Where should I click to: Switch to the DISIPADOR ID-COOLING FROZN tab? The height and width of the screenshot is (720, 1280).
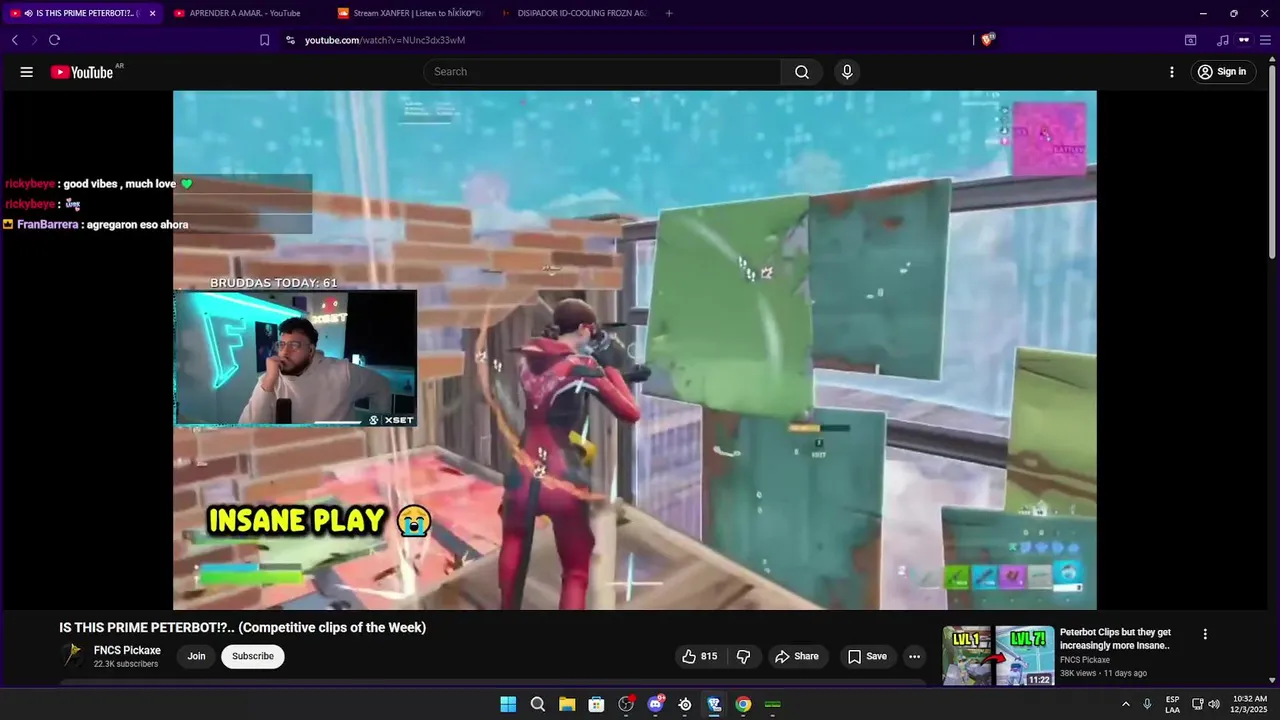pyautogui.click(x=575, y=13)
